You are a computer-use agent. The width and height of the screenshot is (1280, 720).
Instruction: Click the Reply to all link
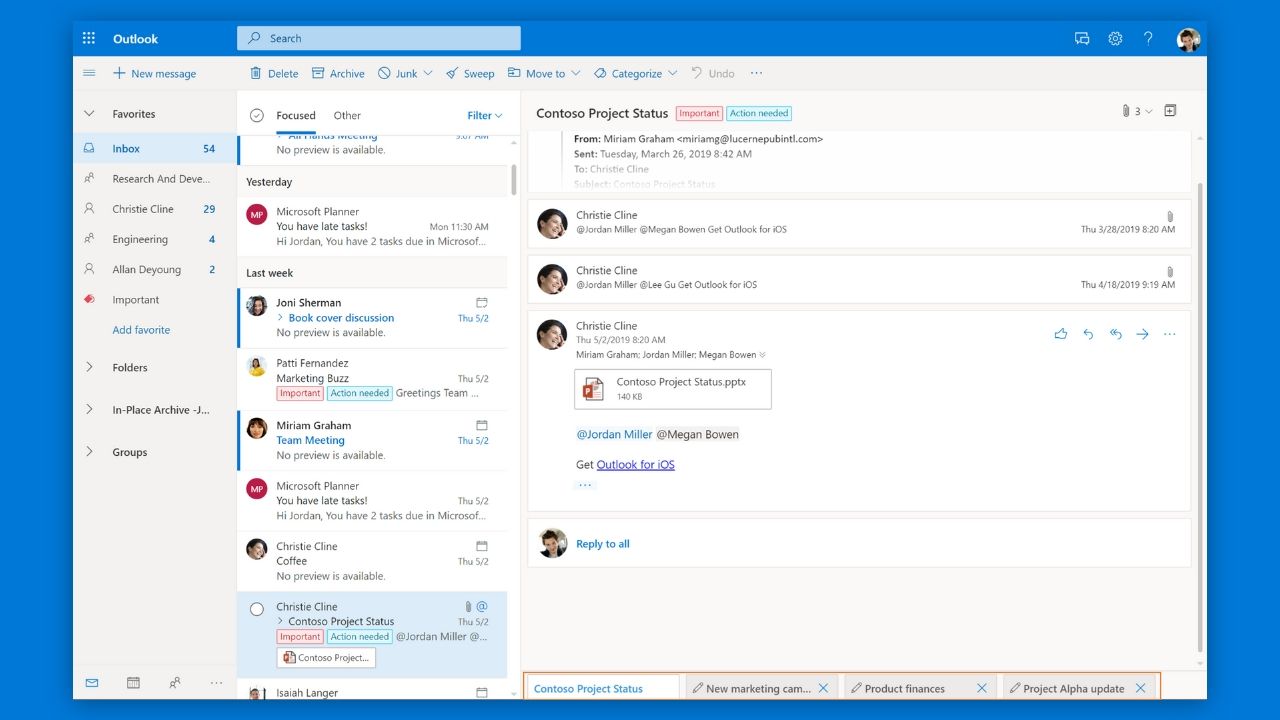click(x=602, y=543)
